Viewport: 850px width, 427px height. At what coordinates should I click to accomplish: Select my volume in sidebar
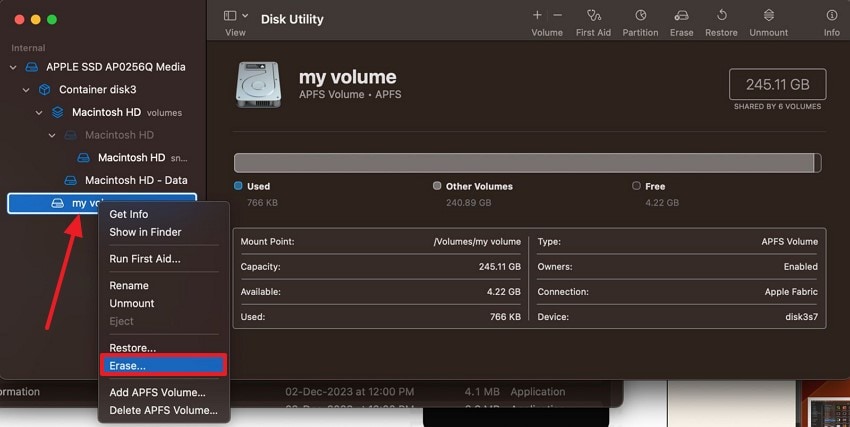pyautogui.click(x=102, y=203)
